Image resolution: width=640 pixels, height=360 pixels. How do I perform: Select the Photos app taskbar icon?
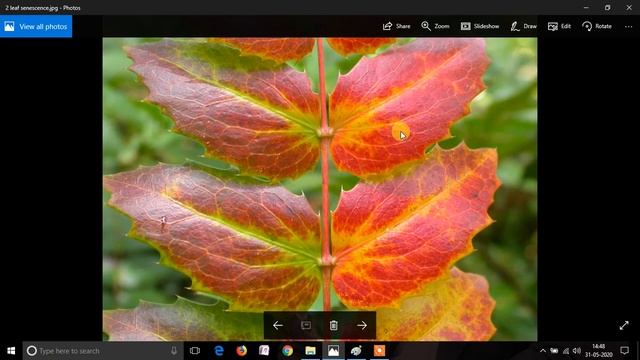tap(333, 351)
